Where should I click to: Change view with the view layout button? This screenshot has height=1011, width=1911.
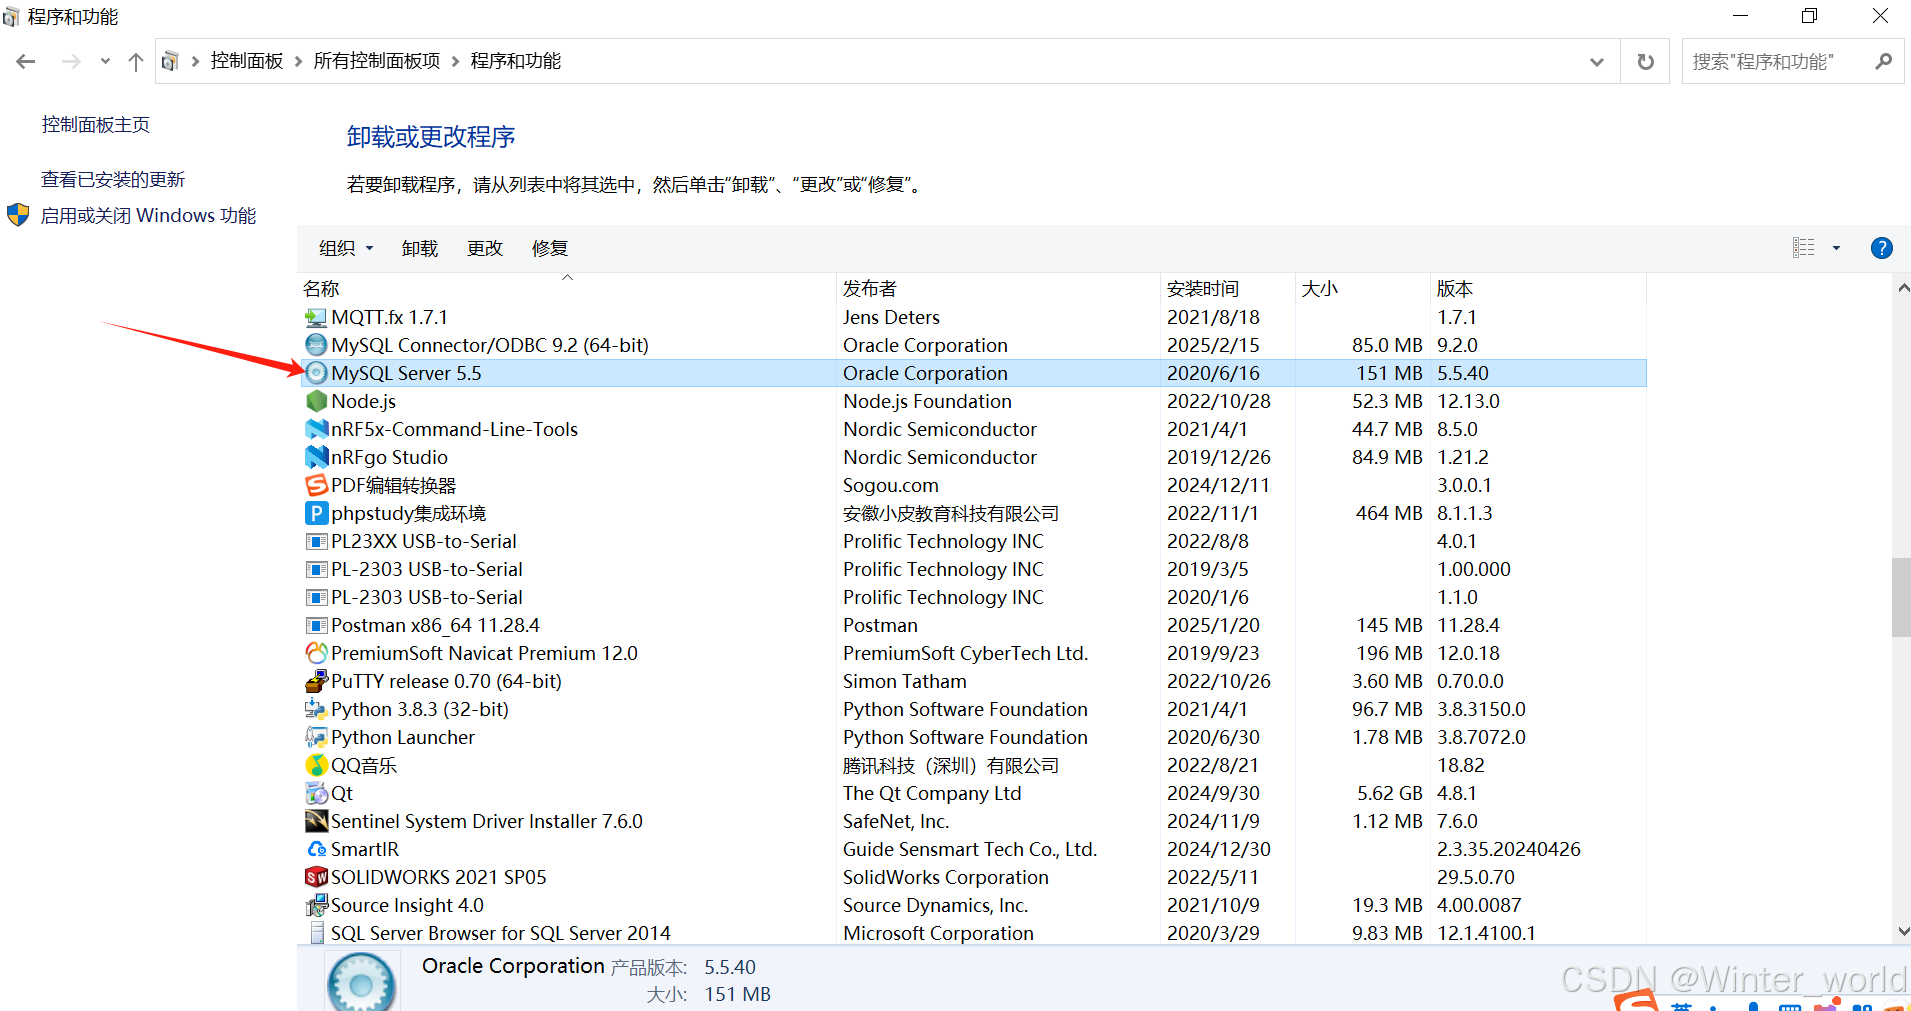(x=1803, y=248)
